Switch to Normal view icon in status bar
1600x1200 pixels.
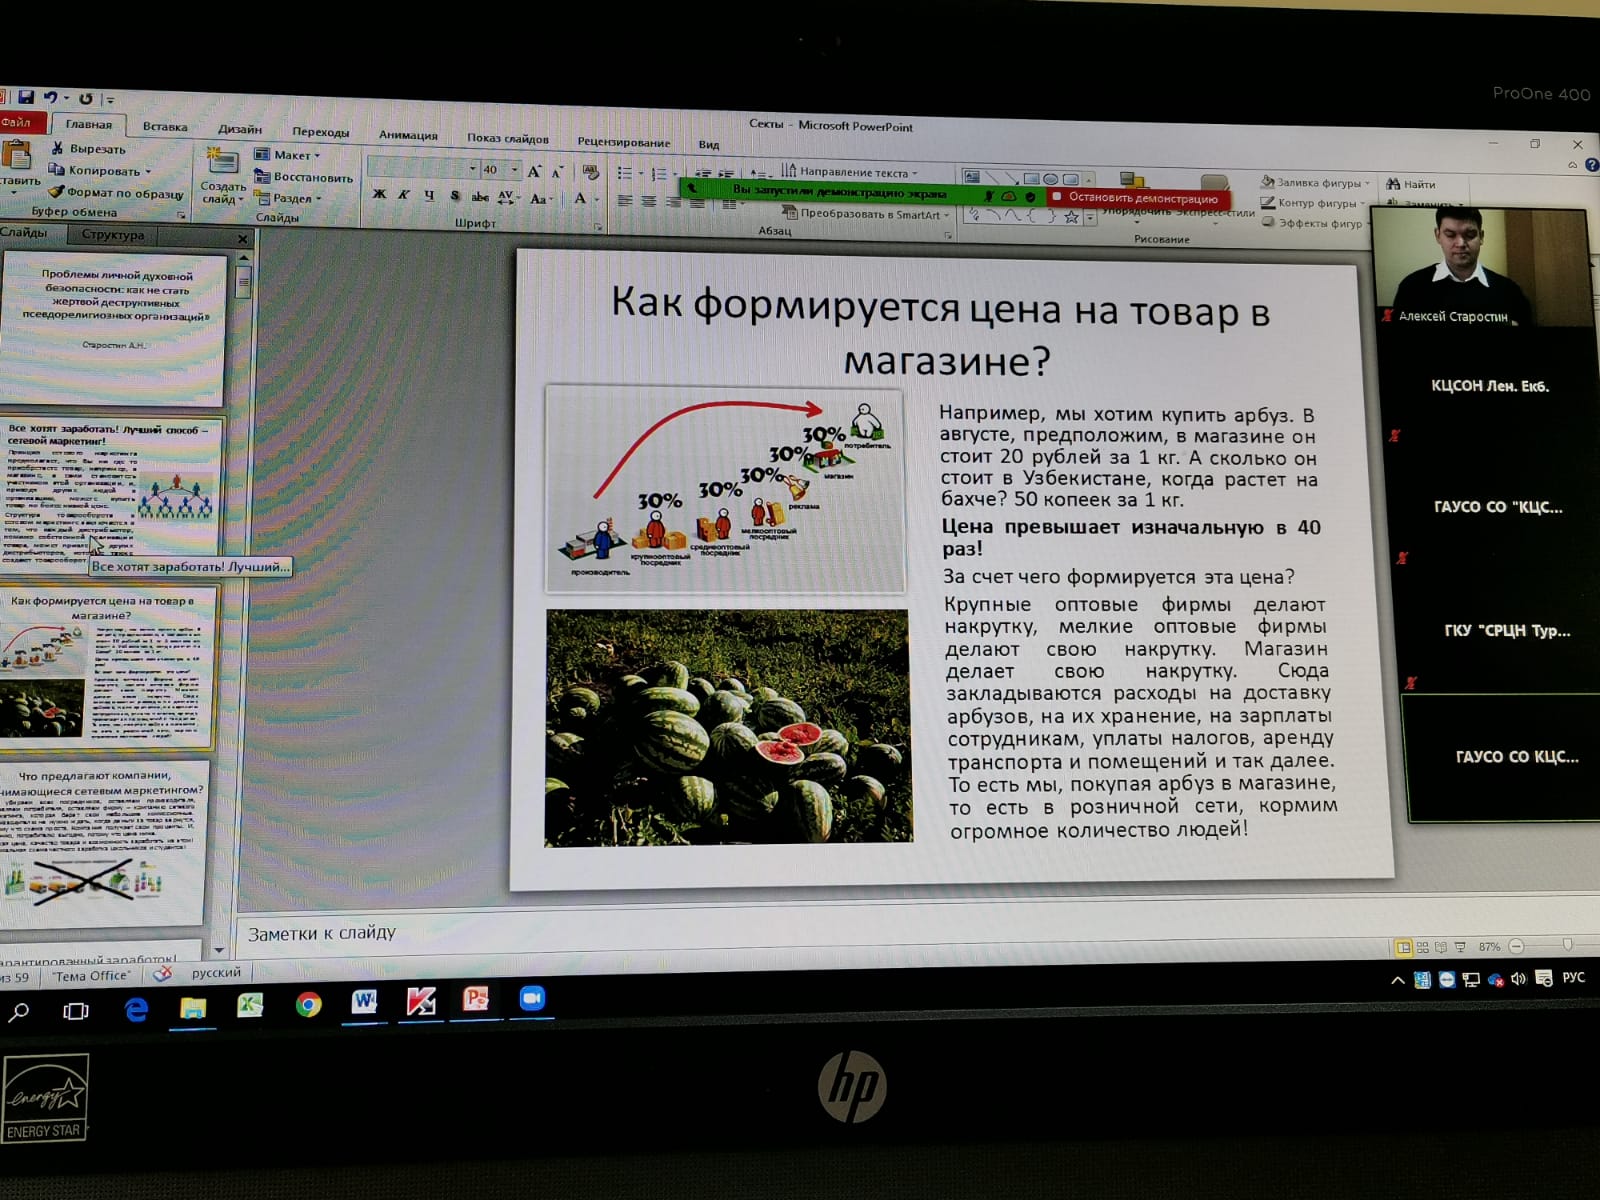pos(1404,946)
